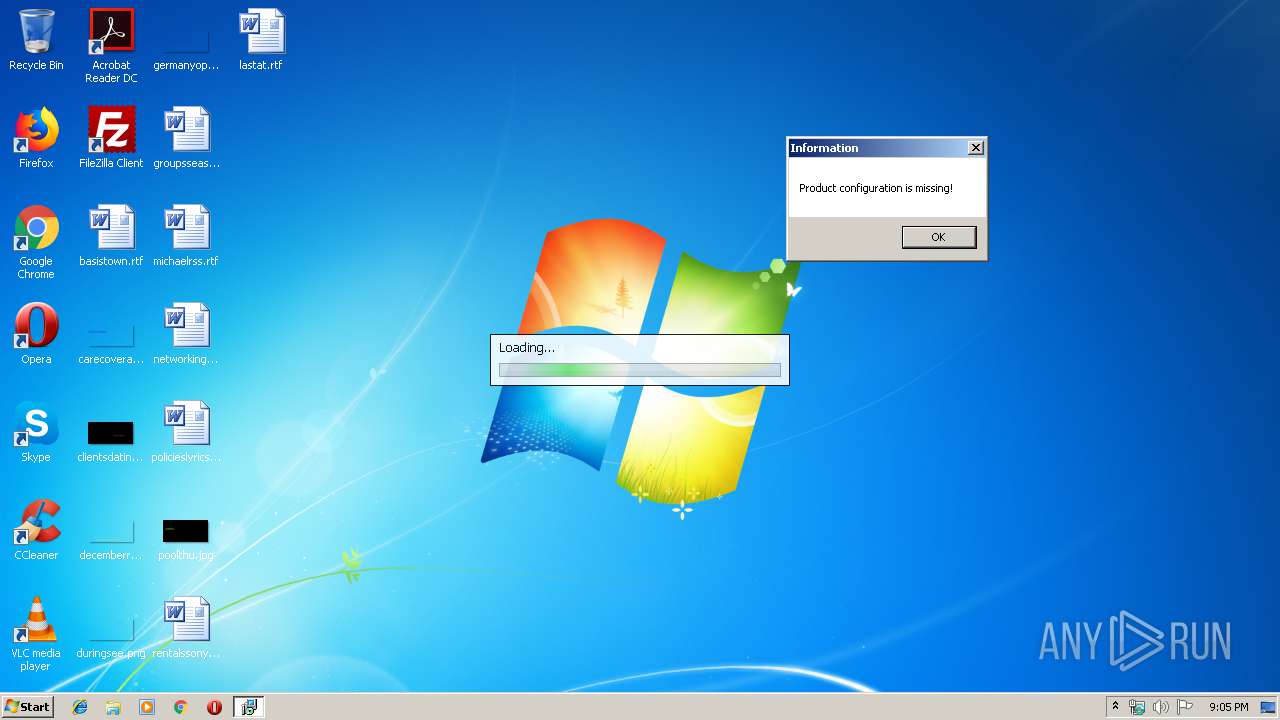Open Windows Media Player taskbar icon
This screenshot has width=1280, height=720.
point(147,707)
